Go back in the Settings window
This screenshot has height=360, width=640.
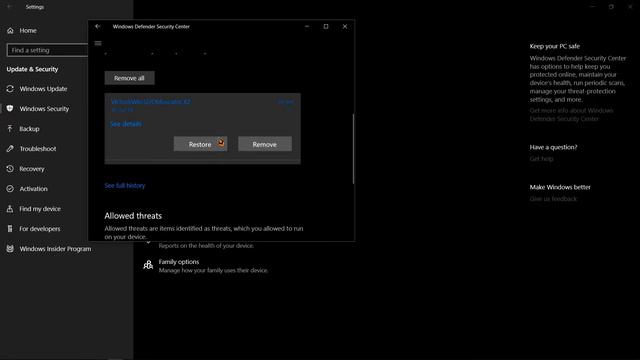pyautogui.click(x=9, y=7)
